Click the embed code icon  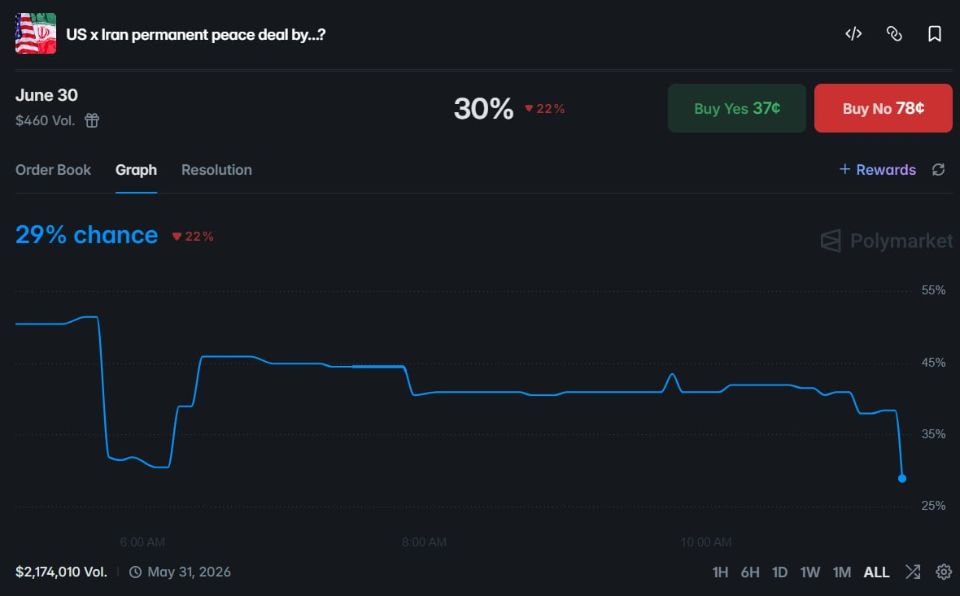click(x=853, y=34)
